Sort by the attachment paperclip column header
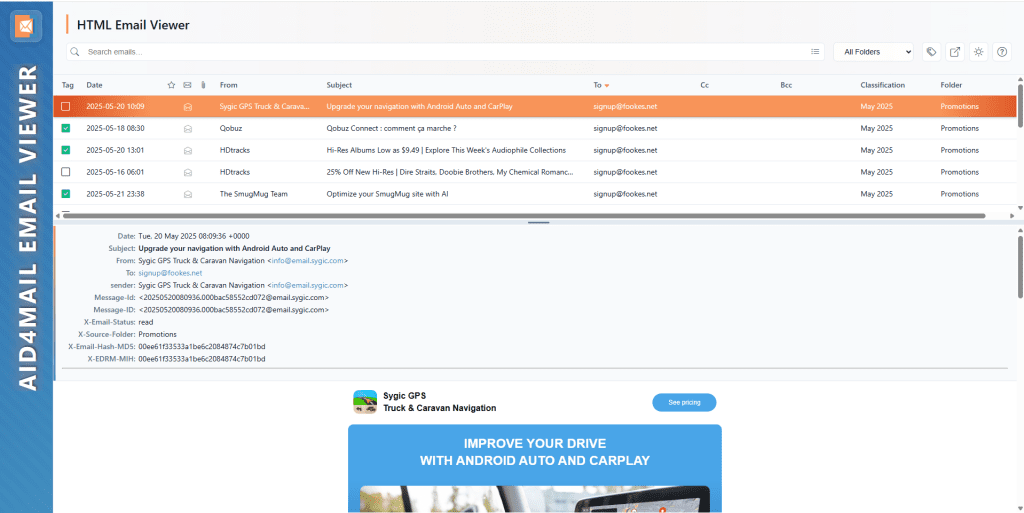The height and width of the screenshot is (513, 1024). click(203, 85)
